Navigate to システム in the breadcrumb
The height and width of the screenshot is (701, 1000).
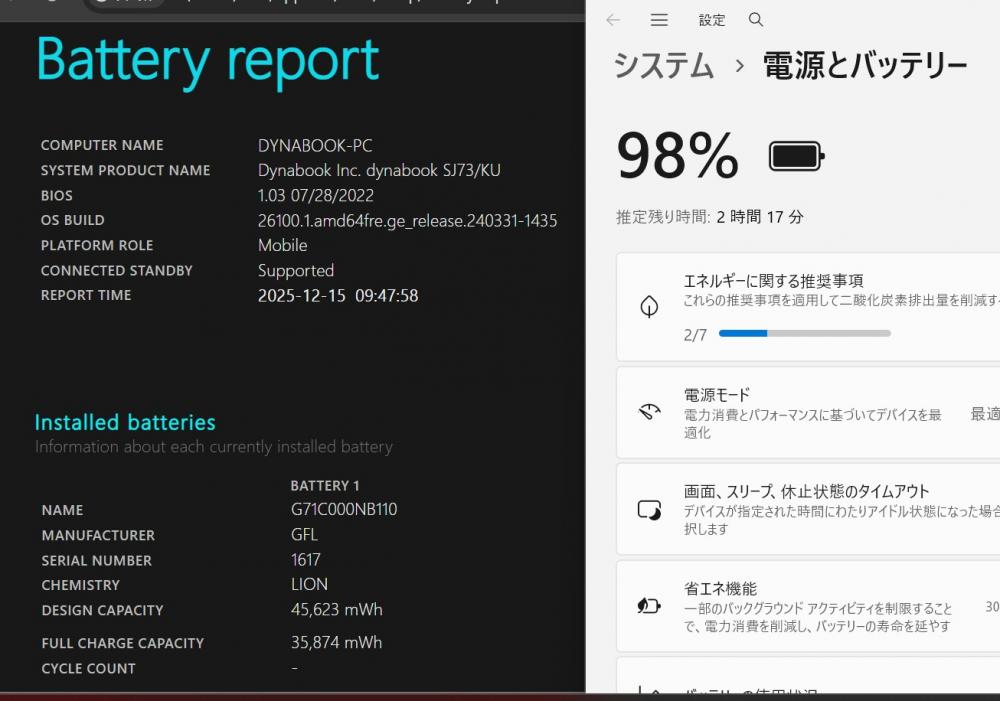(x=663, y=66)
